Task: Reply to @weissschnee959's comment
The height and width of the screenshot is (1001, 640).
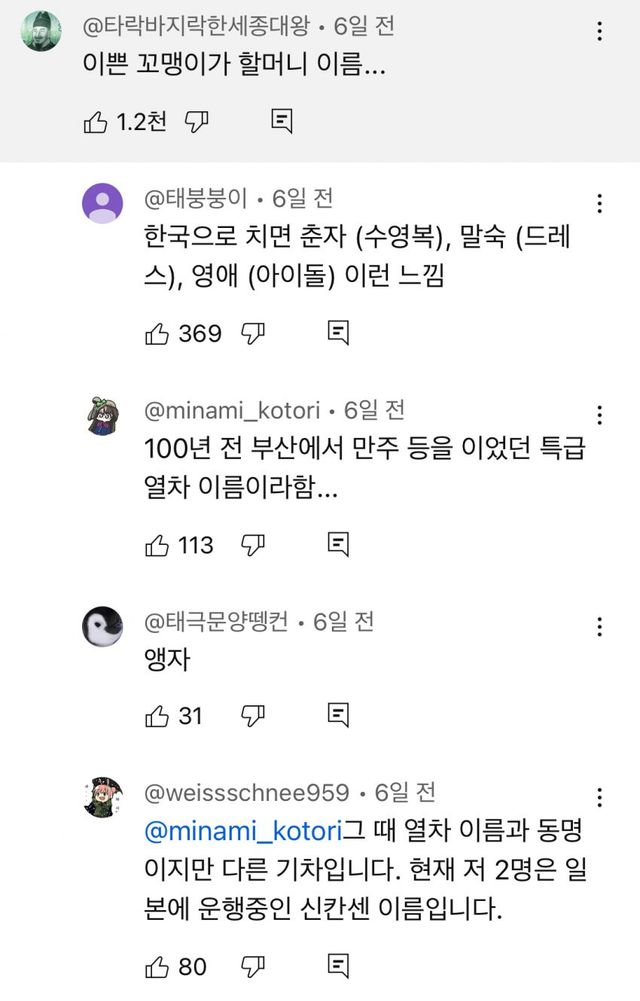Action: (x=339, y=967)
